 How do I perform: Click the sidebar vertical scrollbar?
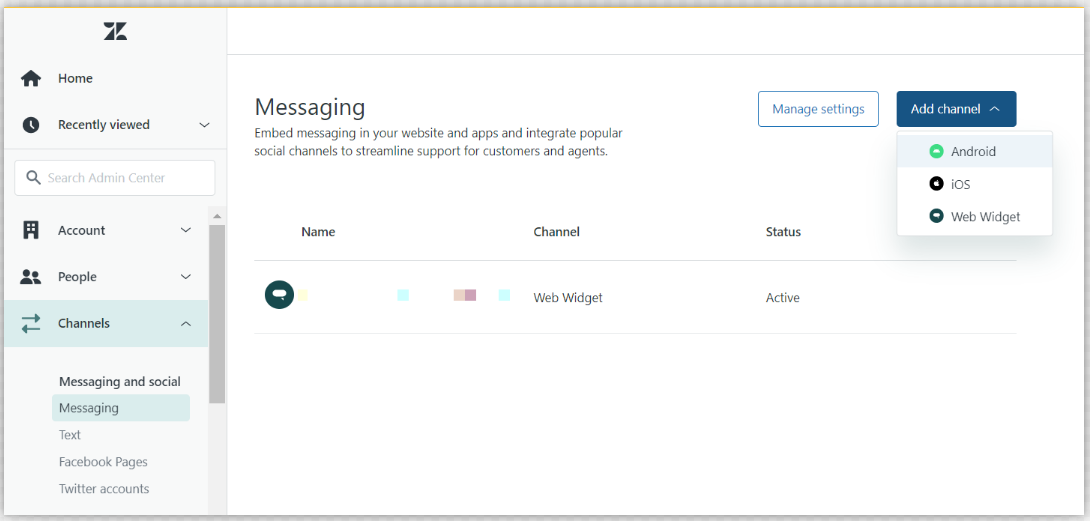pos(217,312)
